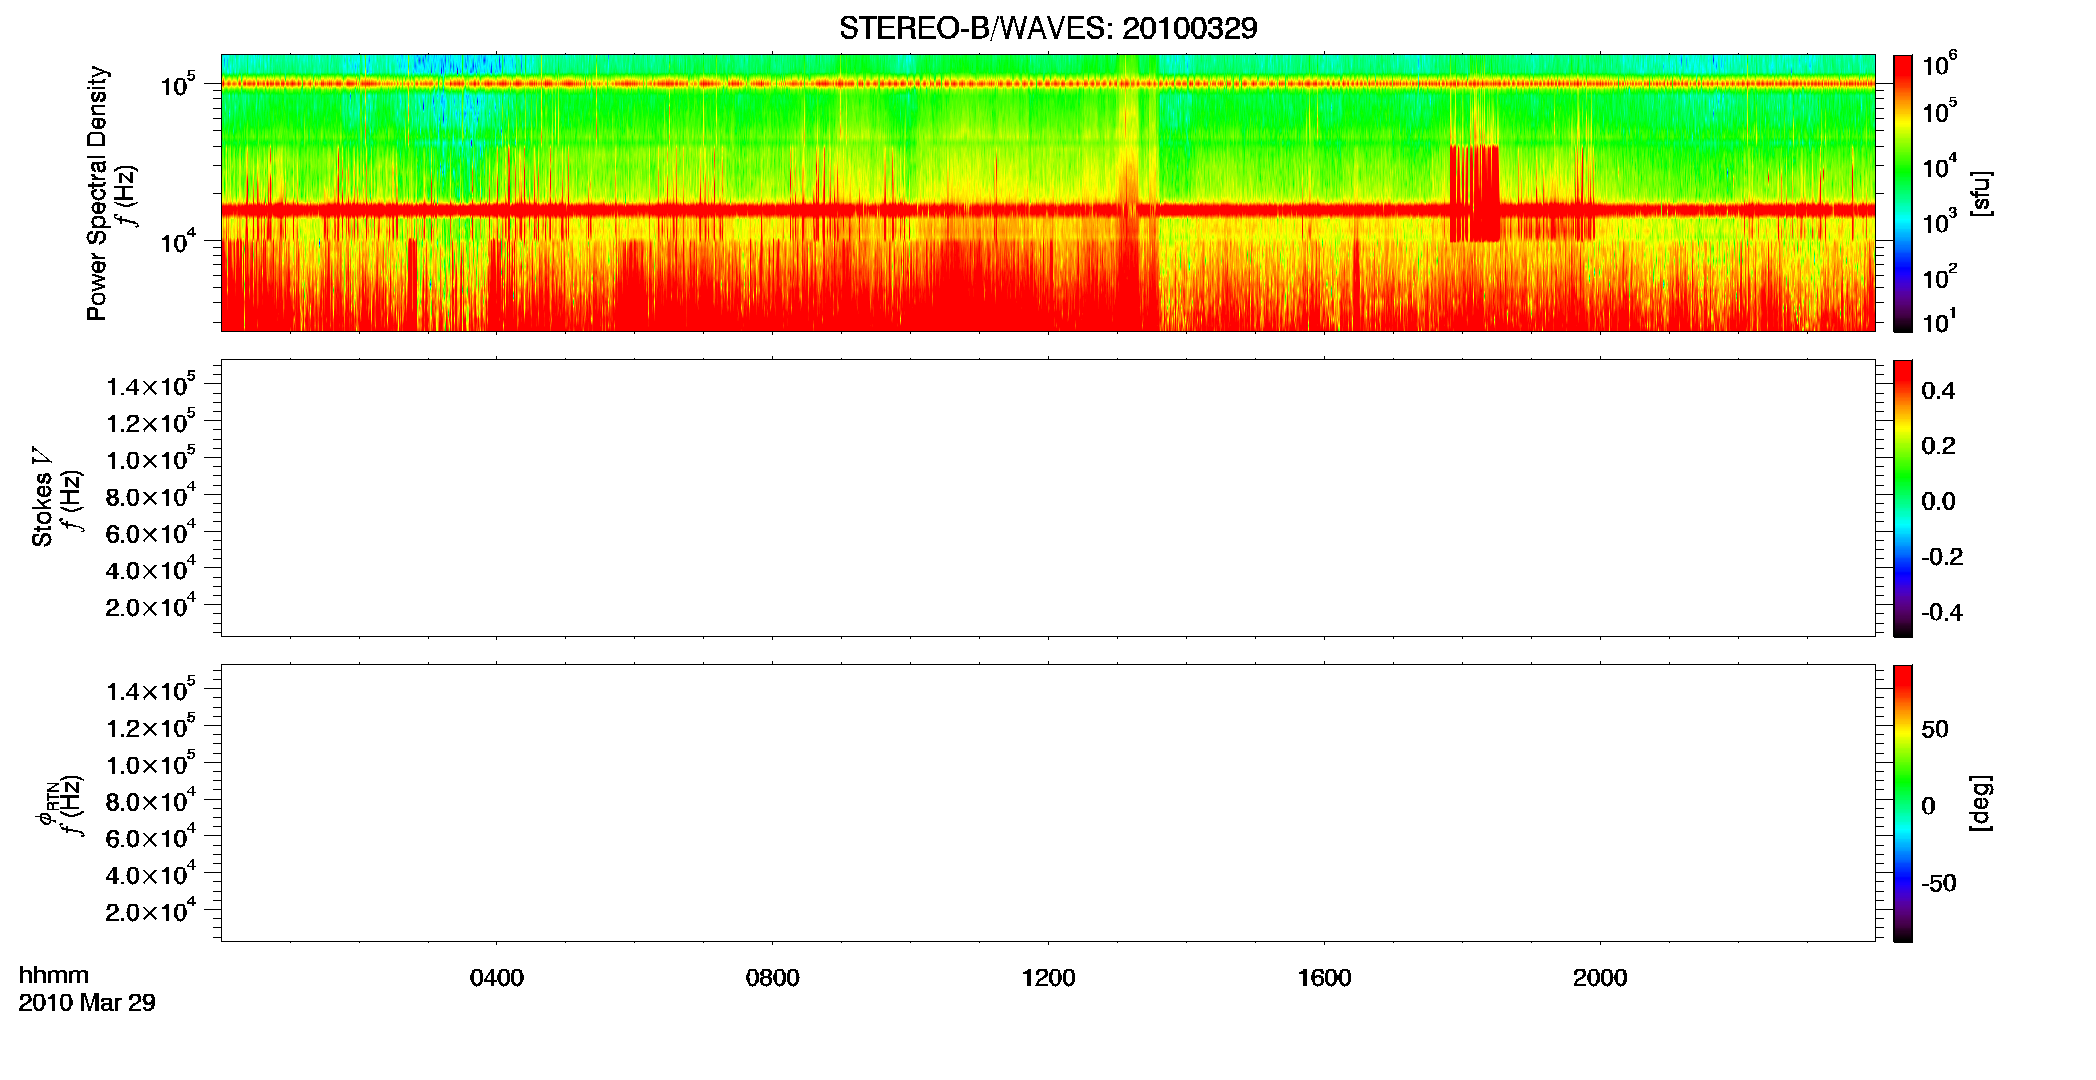Click the Power Spectral Density axis label
Screen dimensions: 2096x1080
97,193
